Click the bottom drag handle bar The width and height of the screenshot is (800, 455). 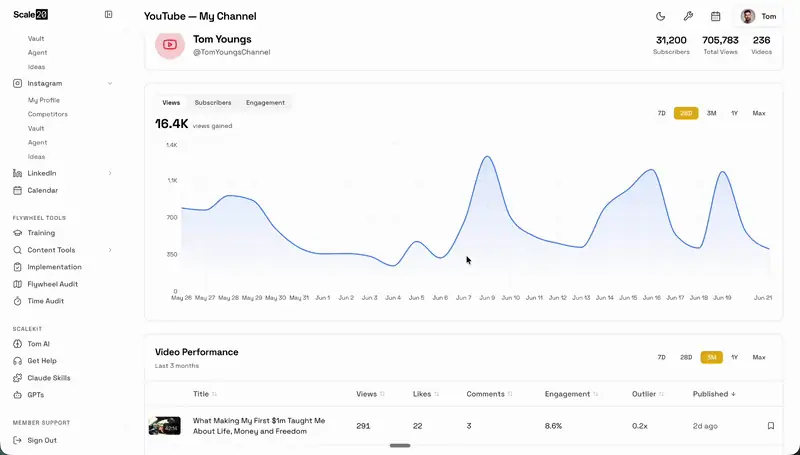point(400,445)
